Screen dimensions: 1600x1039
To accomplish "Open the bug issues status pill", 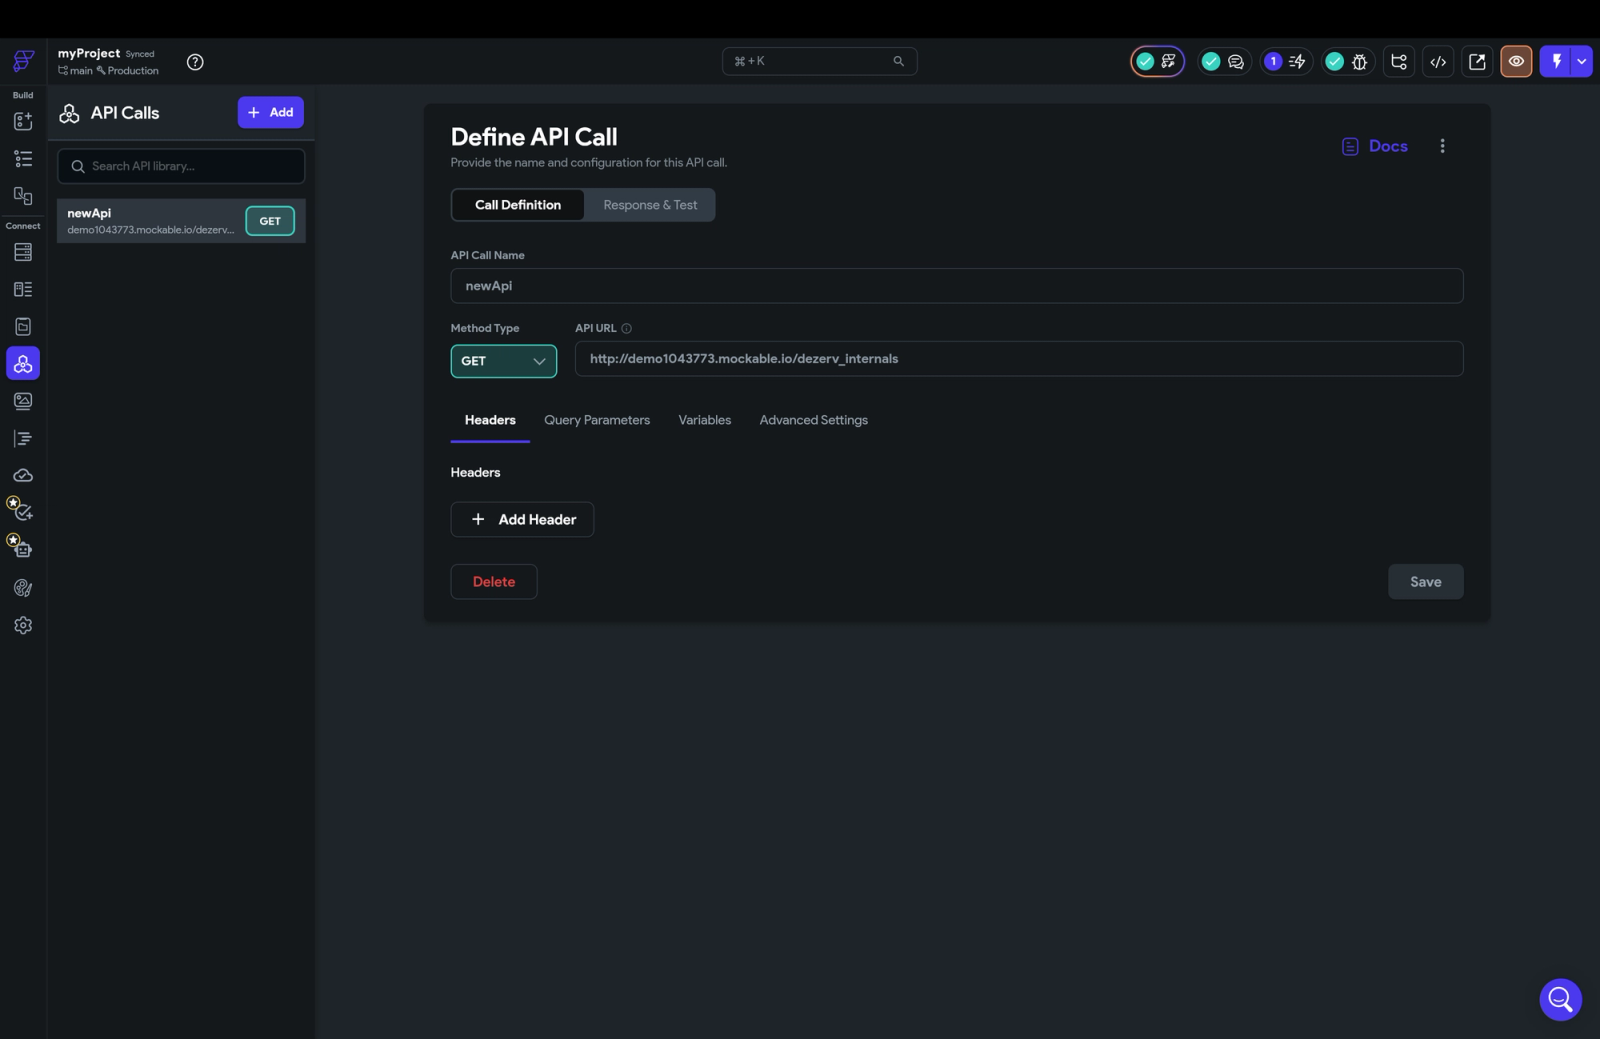I will [1347, 61].
